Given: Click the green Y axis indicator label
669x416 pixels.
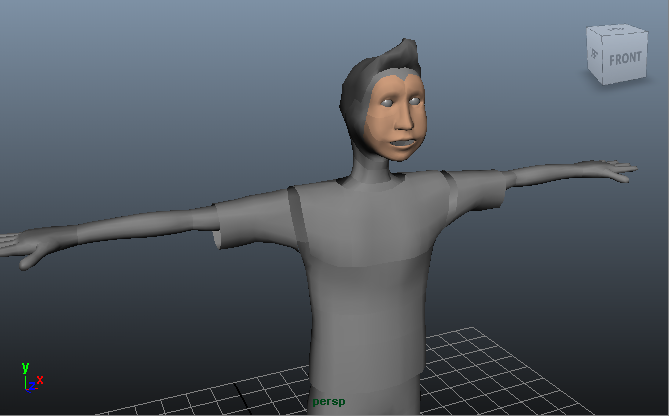Looking at the screenshot, I should pos(25,367).
